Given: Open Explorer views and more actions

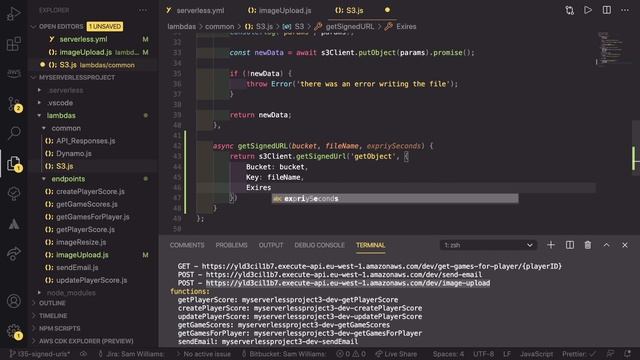Looking at the screenshot, I should pyautogui.click(x=142, y=10).
